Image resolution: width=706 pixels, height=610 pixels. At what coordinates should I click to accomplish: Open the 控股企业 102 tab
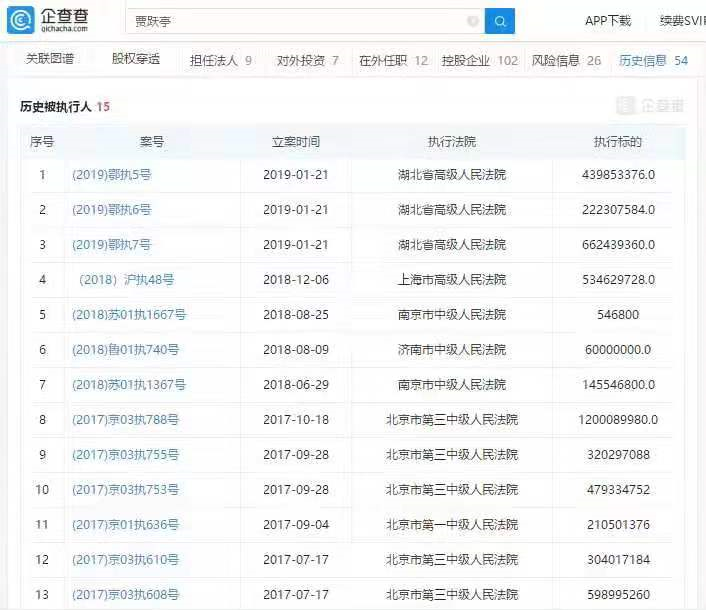click(x=480, y=60)
